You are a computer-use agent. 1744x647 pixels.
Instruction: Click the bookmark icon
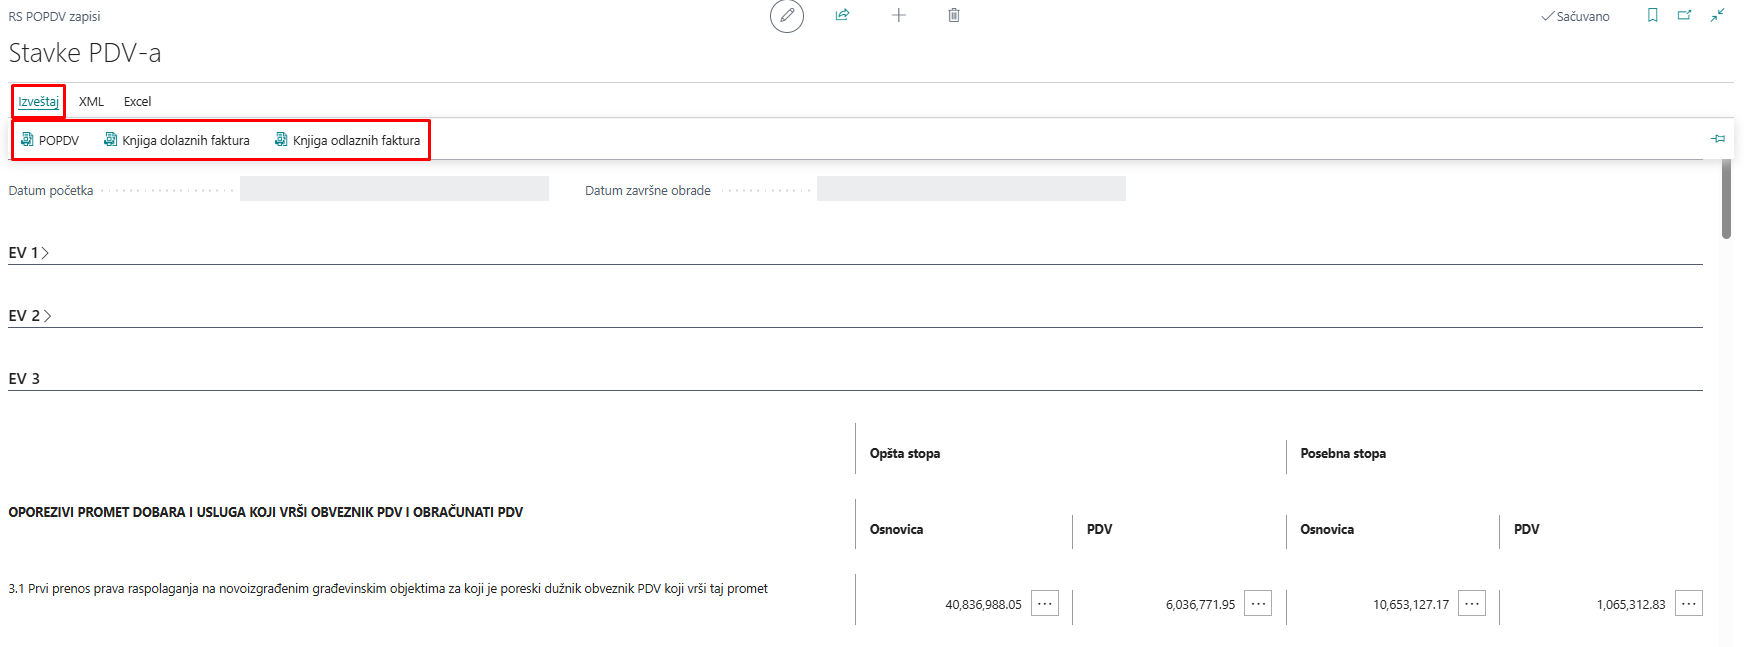1652,15
